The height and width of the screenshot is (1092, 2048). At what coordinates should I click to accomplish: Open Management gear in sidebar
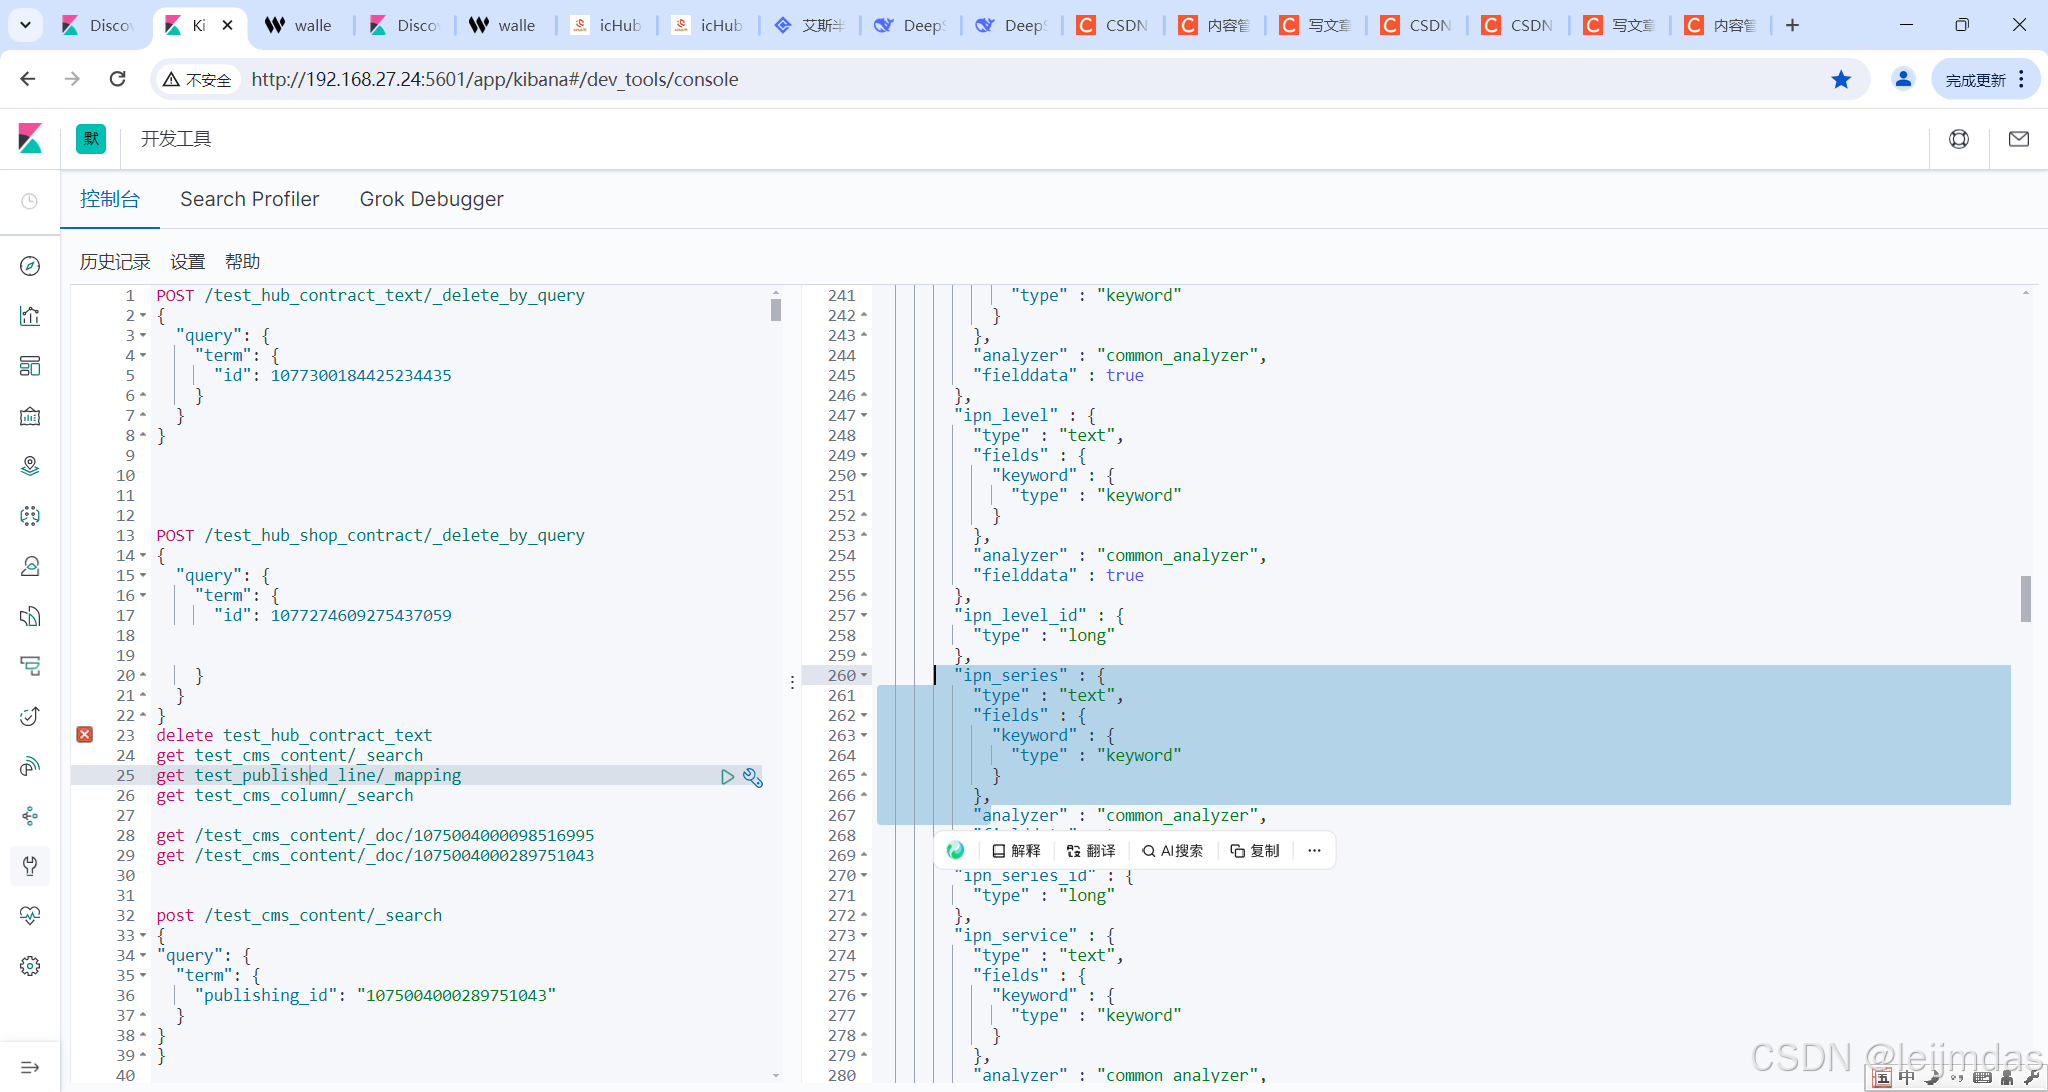[x=30, y=966]
